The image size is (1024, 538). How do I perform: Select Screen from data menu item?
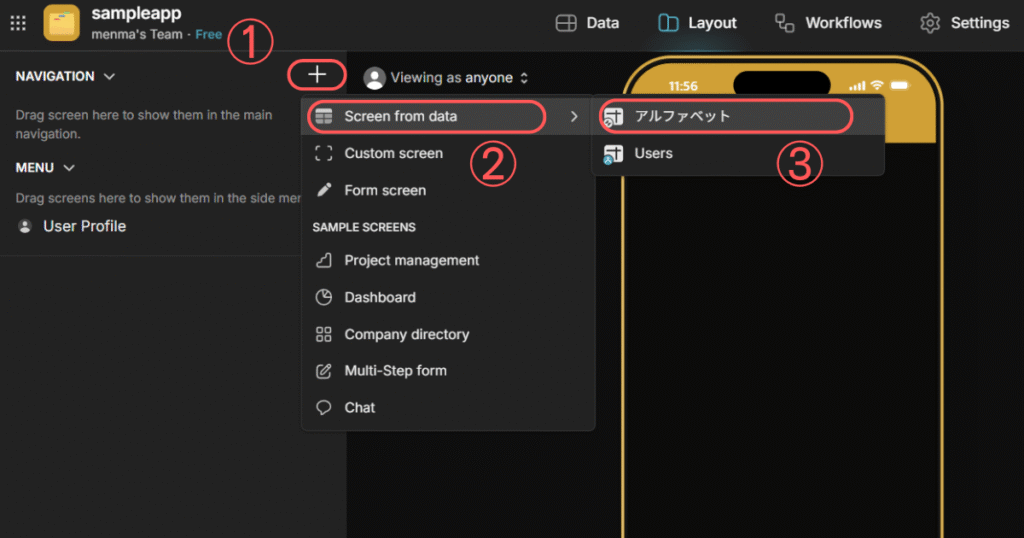pyautogui.click(x=447, y=116)
